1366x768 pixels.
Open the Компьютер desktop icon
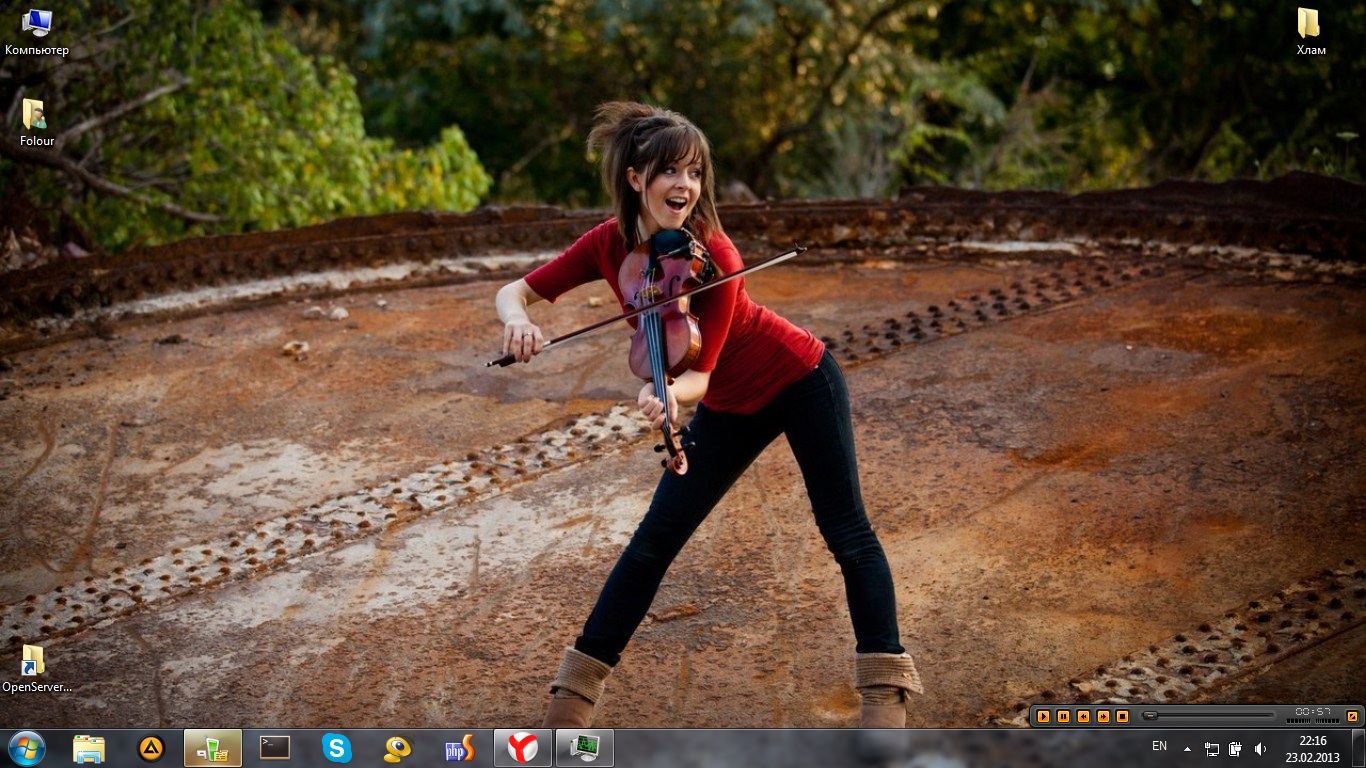click(37, 30)
